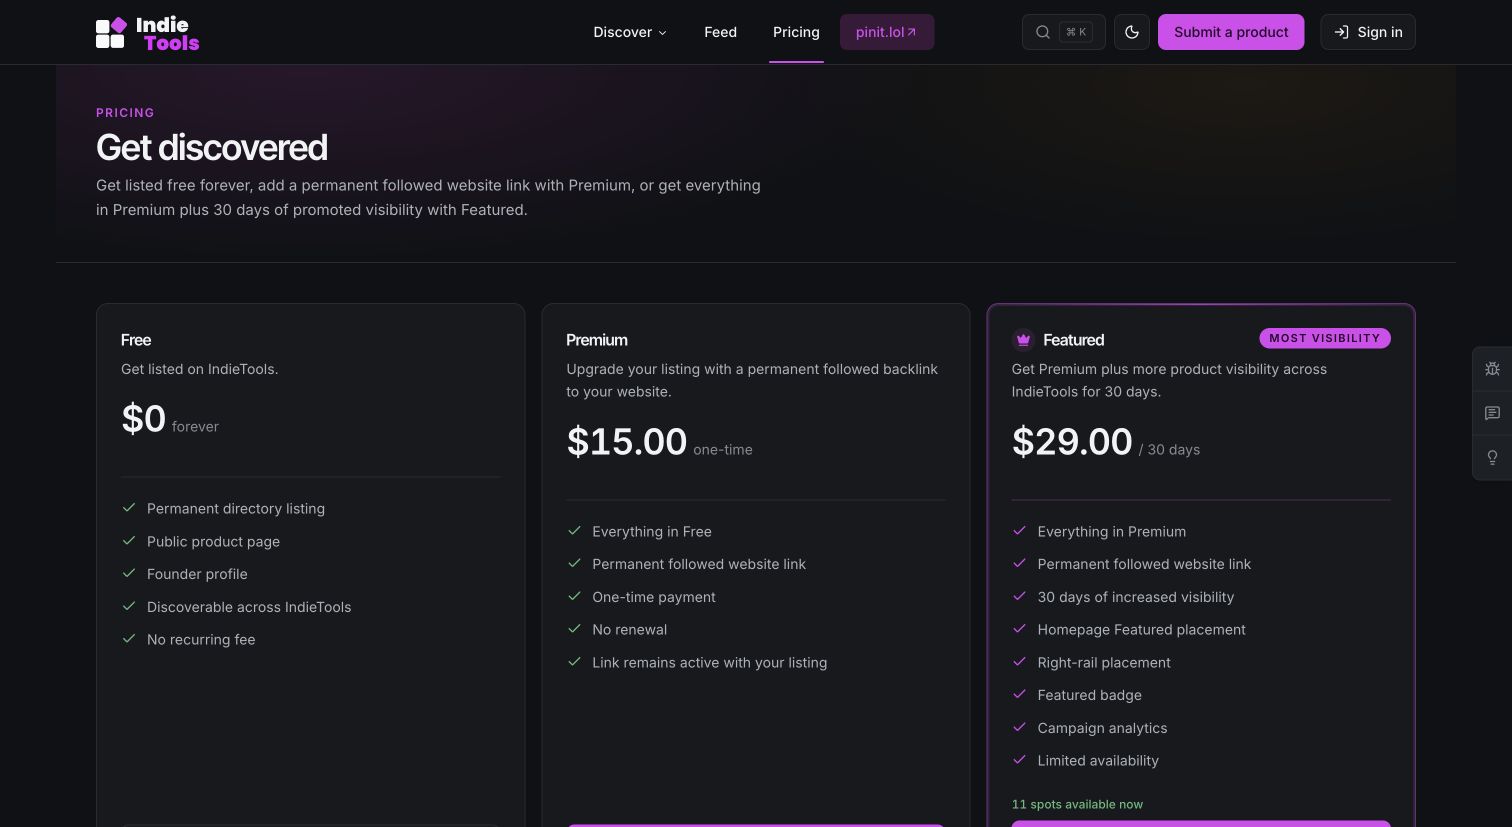Click the lightbulb idea icon on side rail

pyautogui.click(x=1492, y=458)
